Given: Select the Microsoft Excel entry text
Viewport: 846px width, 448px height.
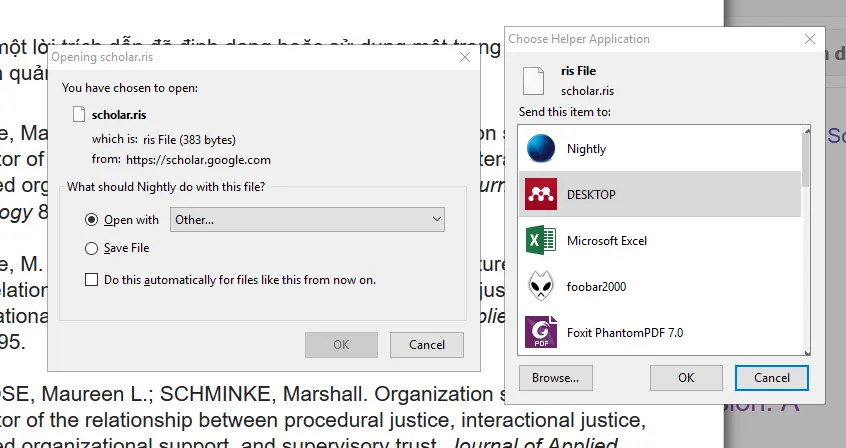Looking at the screenshot, I should click(606, 241).
